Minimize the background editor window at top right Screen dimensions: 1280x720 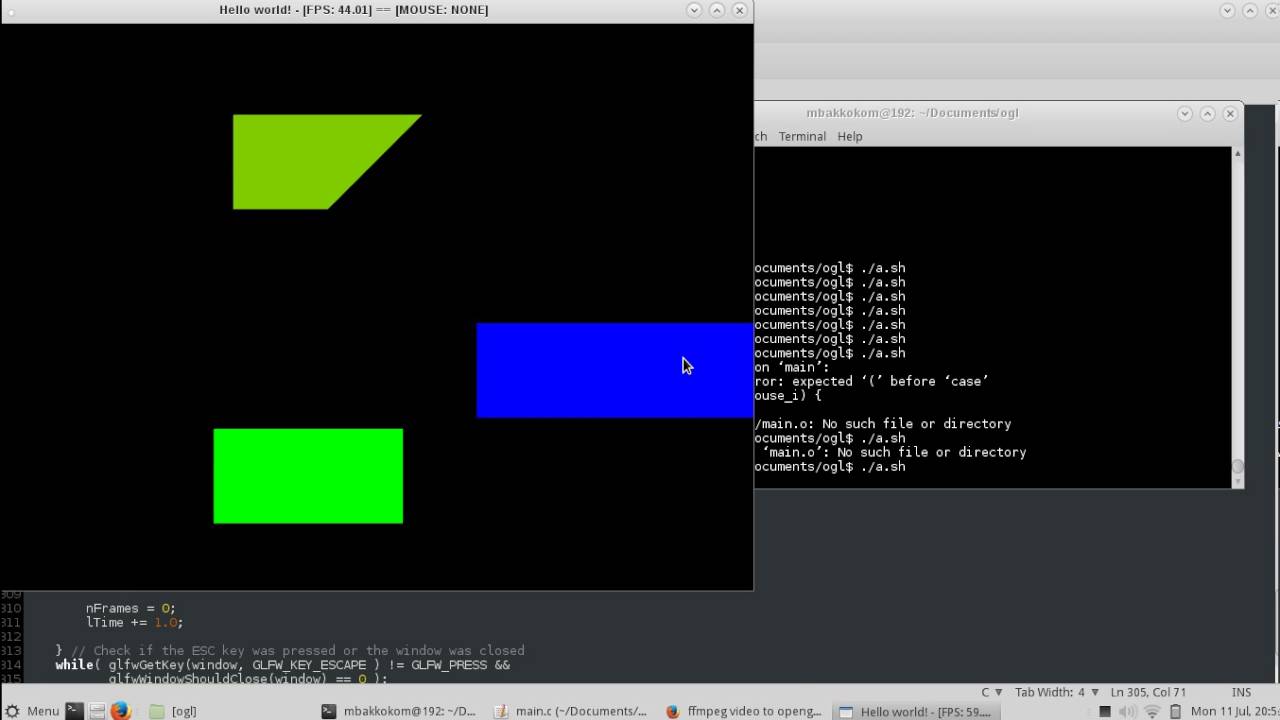tap(1228, 10)
